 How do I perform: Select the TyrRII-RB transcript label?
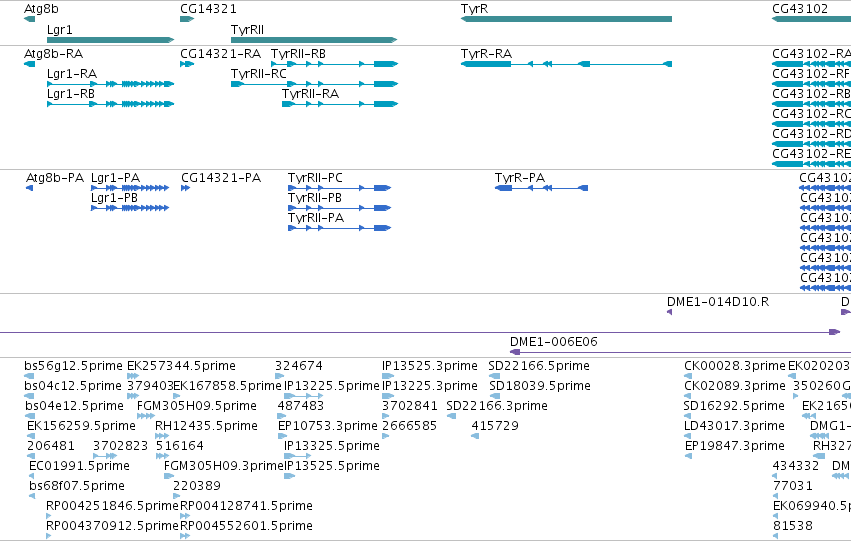coord(299,54)
